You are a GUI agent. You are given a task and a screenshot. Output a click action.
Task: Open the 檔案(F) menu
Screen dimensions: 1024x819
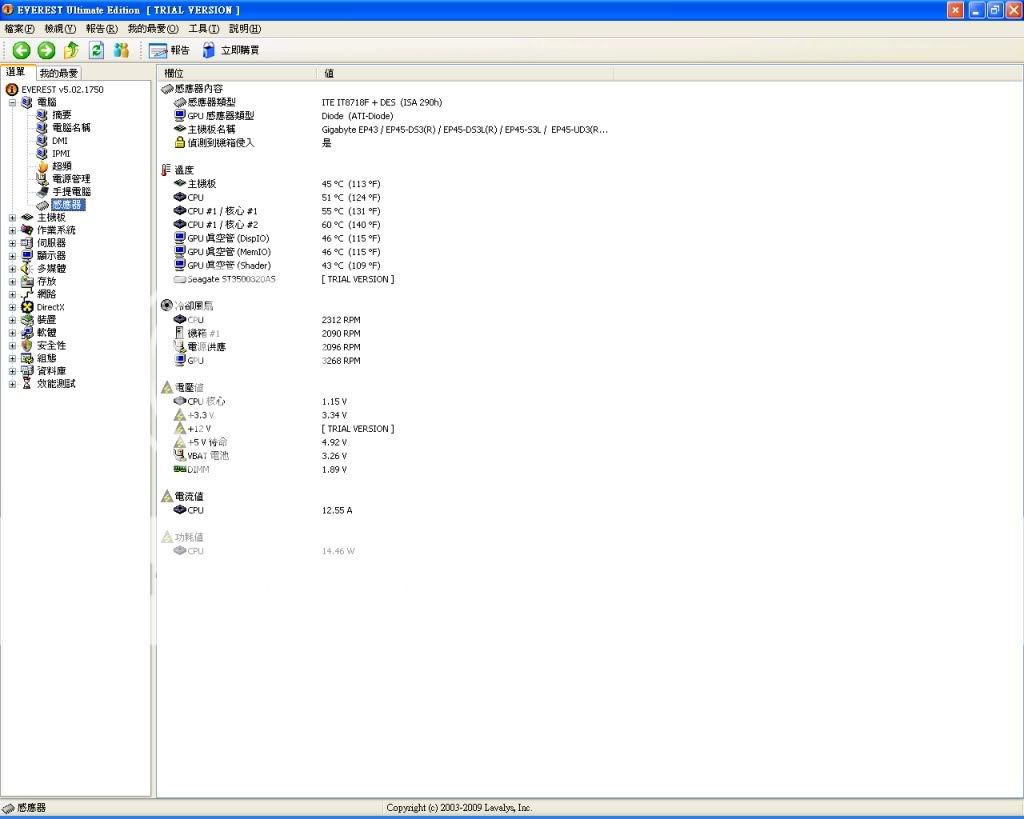click(20, 29)
